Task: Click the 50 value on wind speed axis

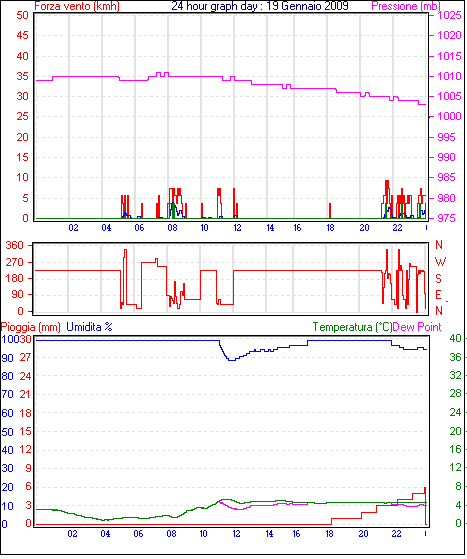Action: click(x=22, y=15)
